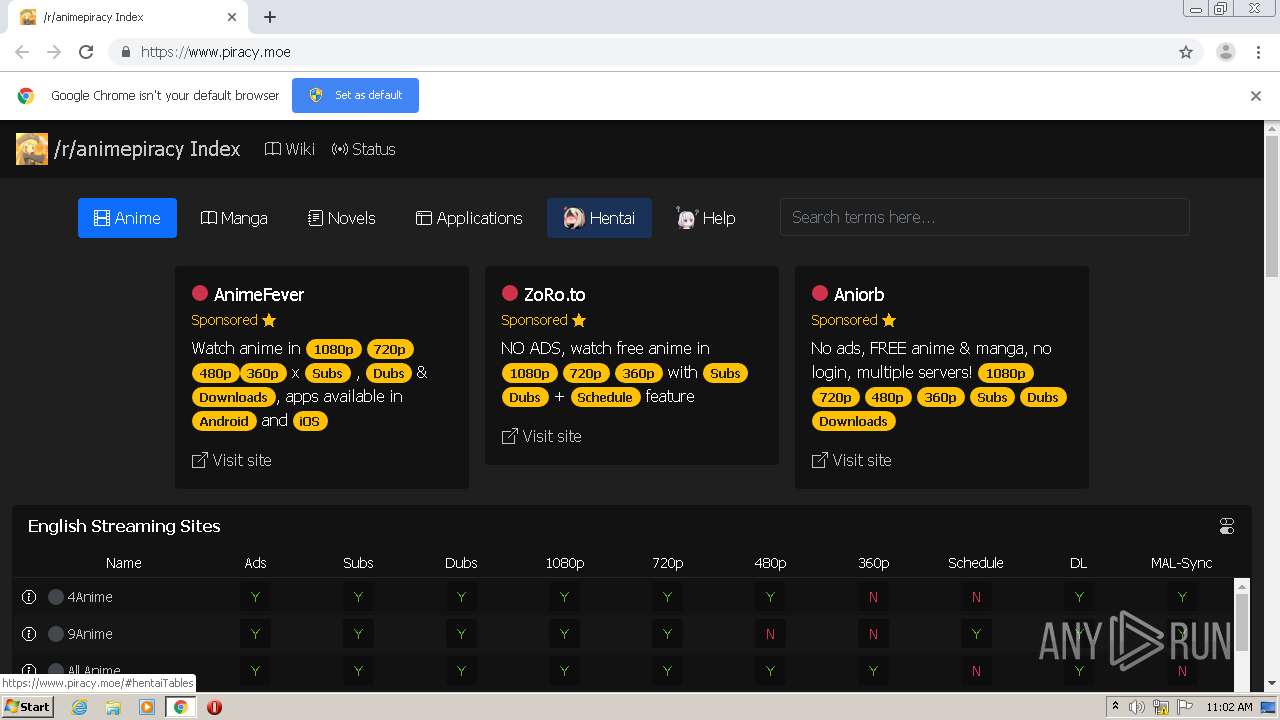Sort by the Subs column header
The width and height of the screenshot is (1280, 720).
pyautogui.click(x=358, y=563)
